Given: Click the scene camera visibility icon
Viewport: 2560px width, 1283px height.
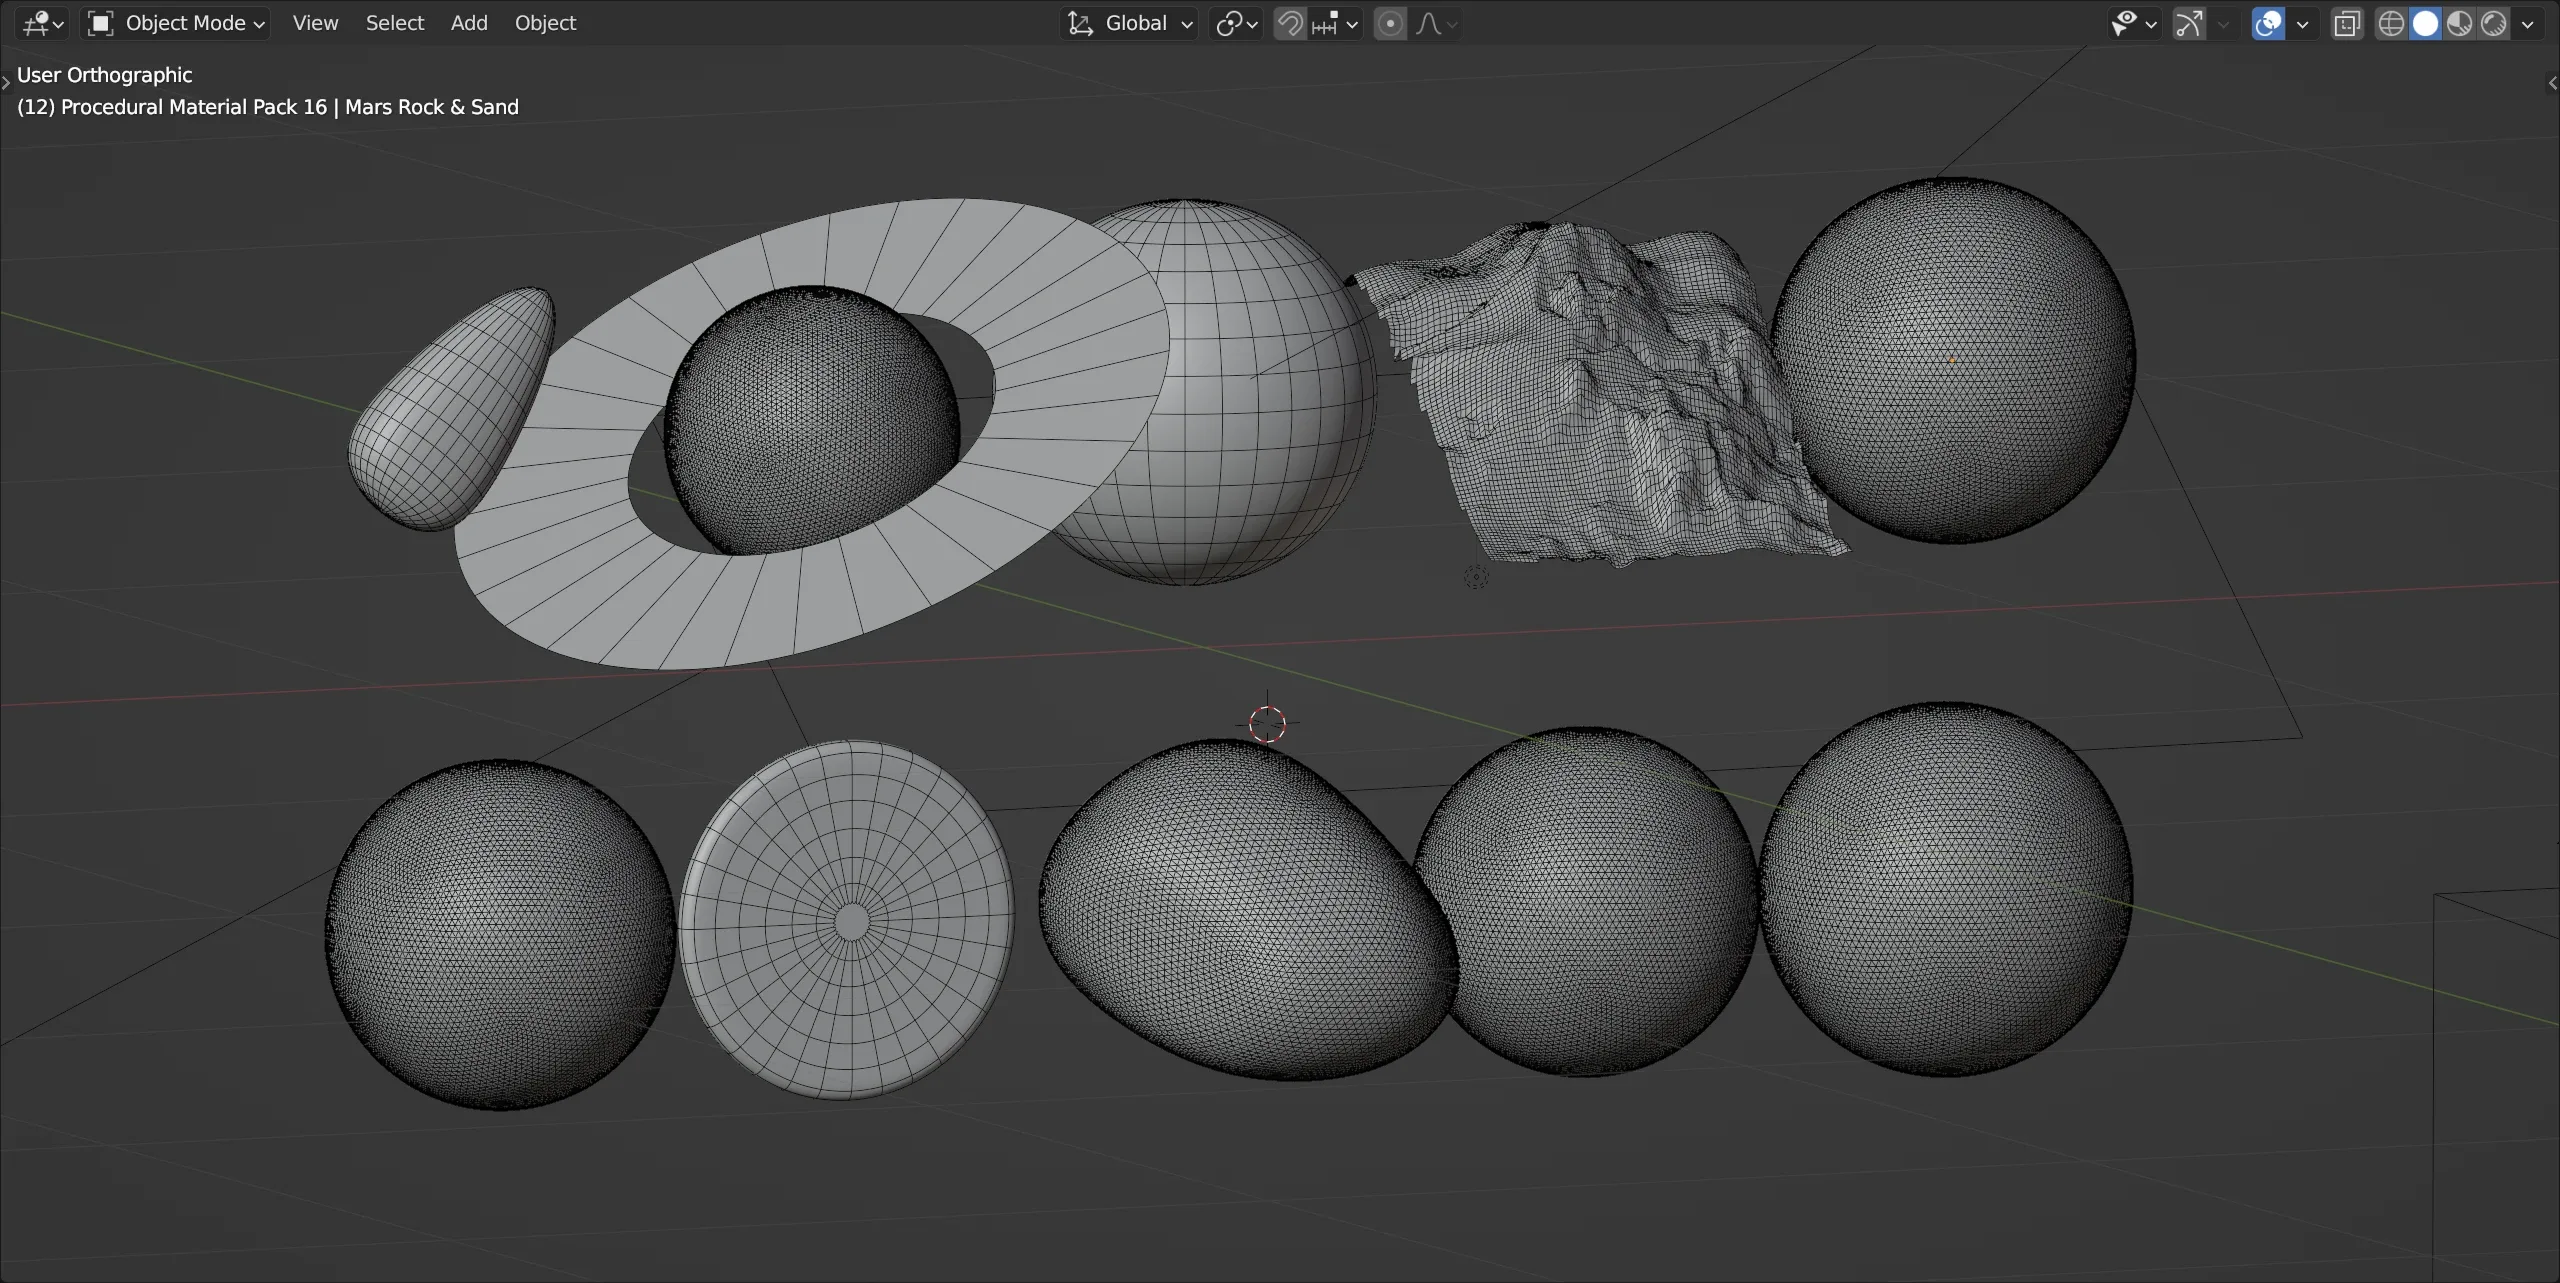Looking at the screenshot, I should [2122, 23].
